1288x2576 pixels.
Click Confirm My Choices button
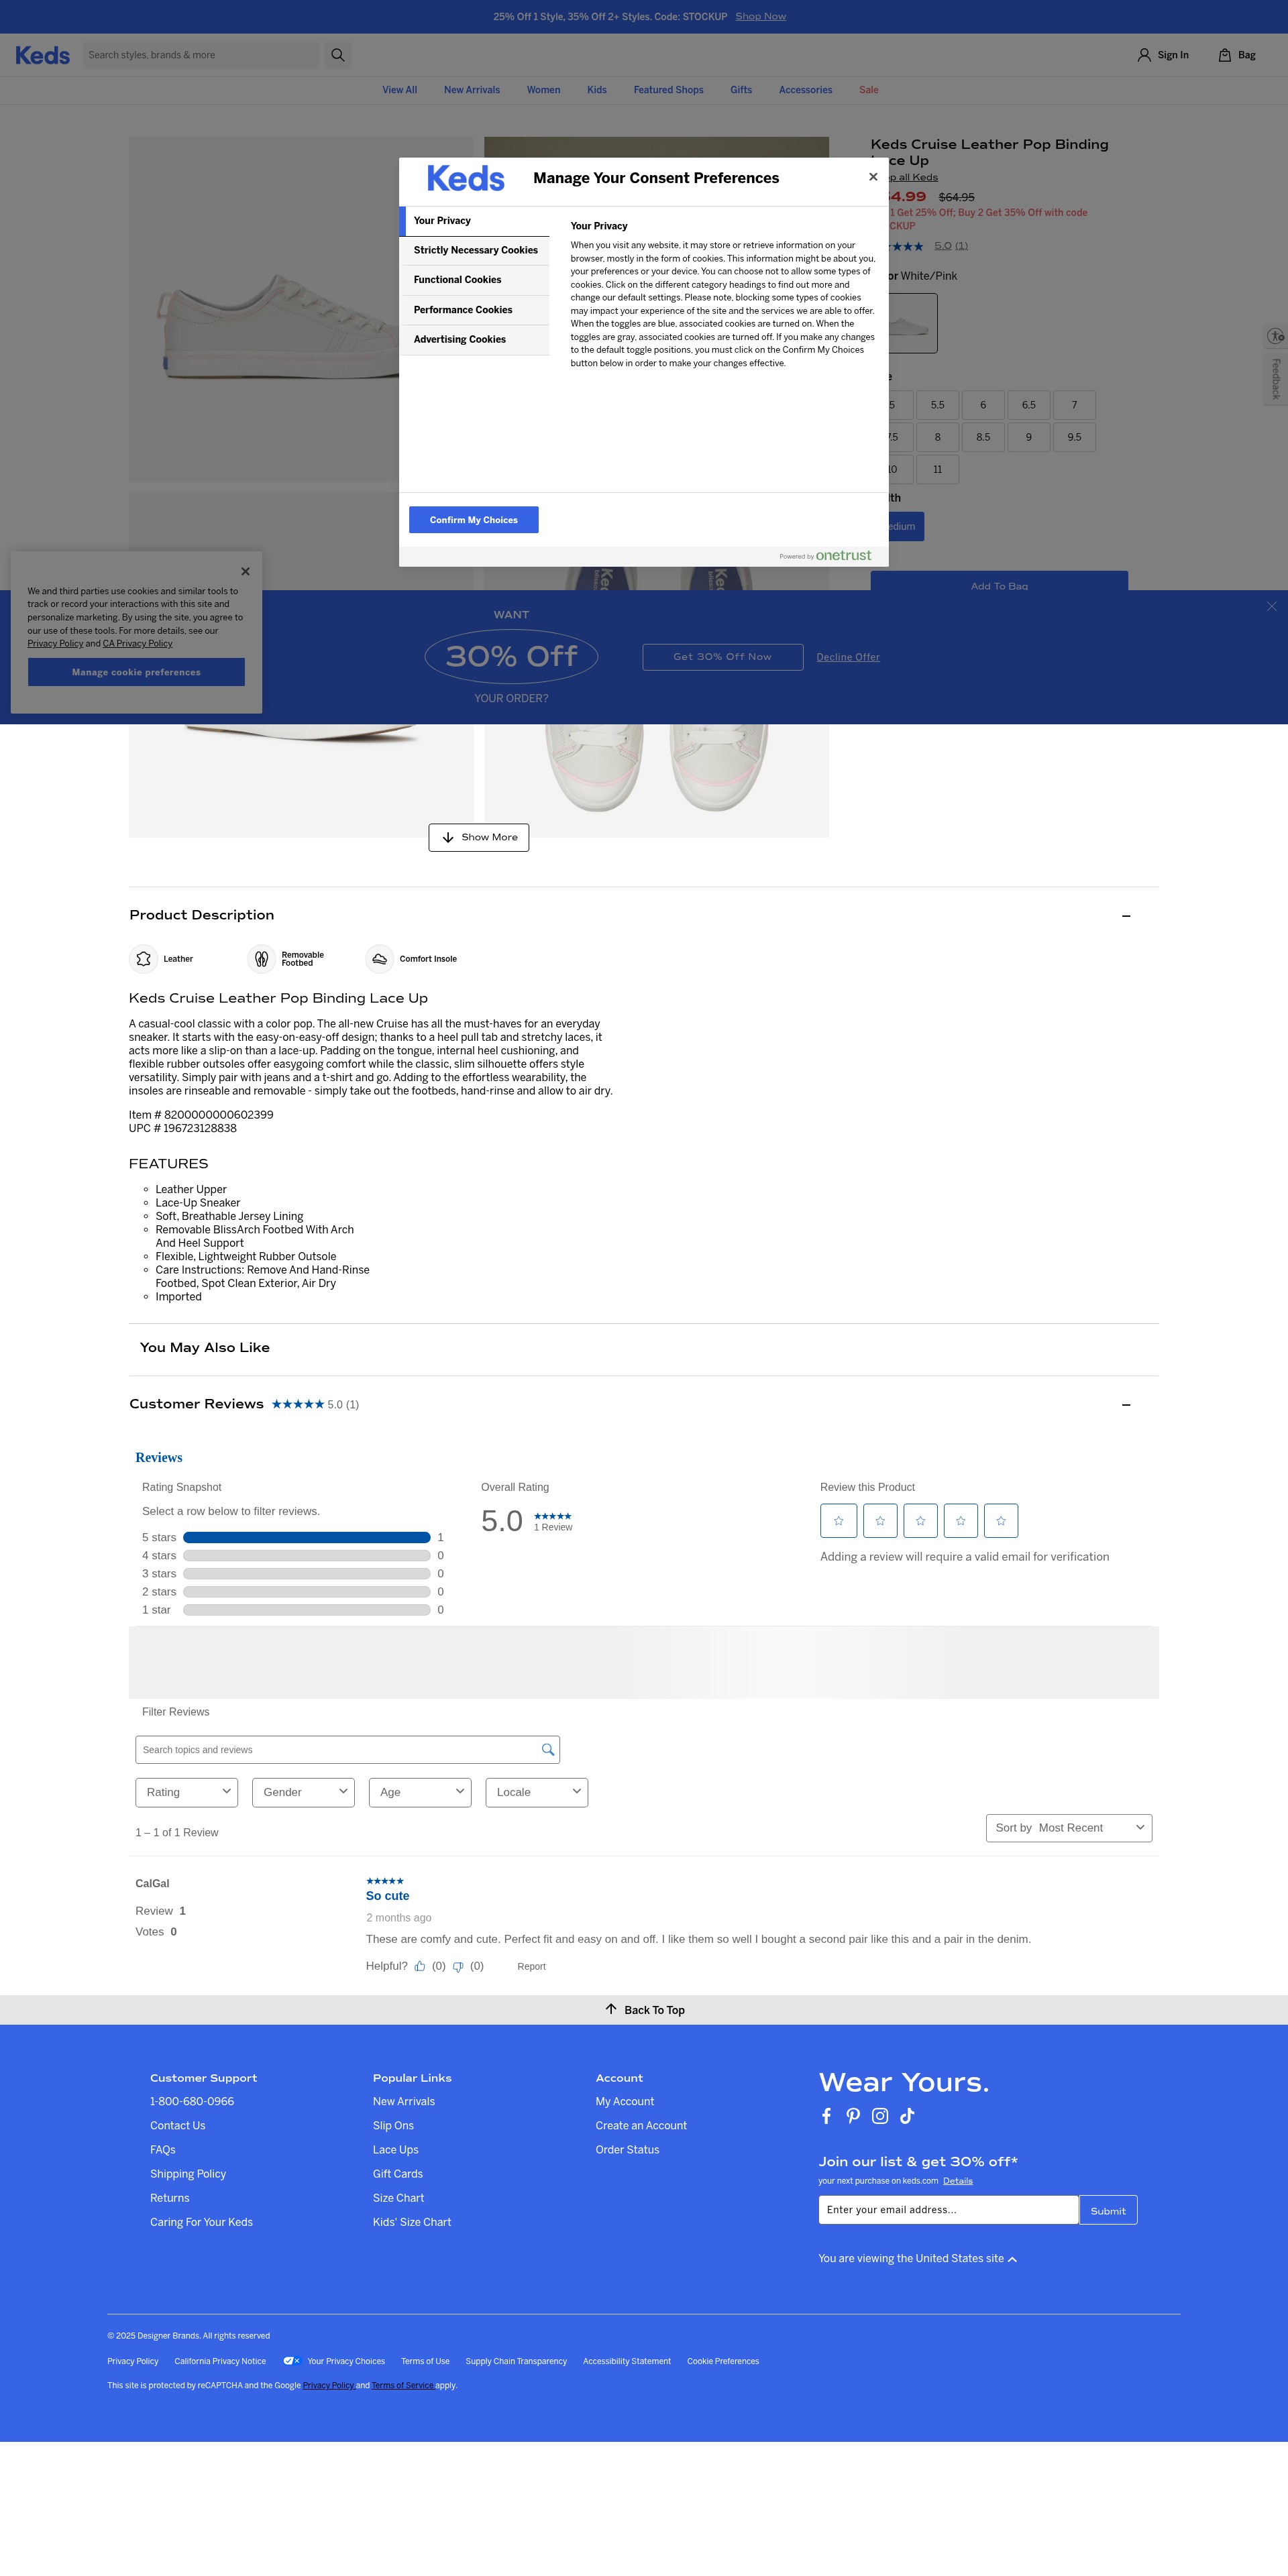tap(474, 520)
